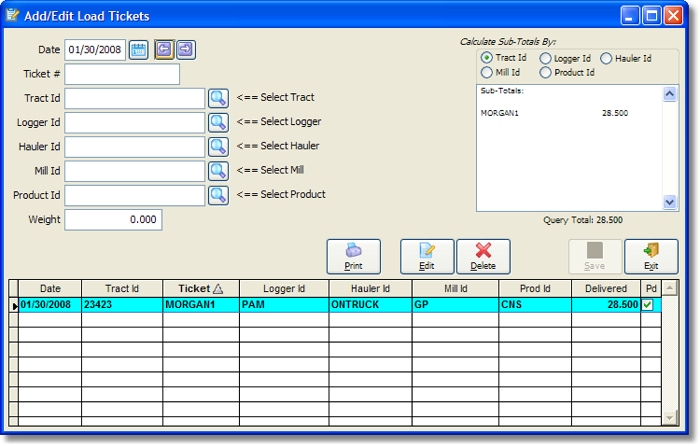
Task: Select Hauler Id sub-total radio button
Action: [606, 58]
